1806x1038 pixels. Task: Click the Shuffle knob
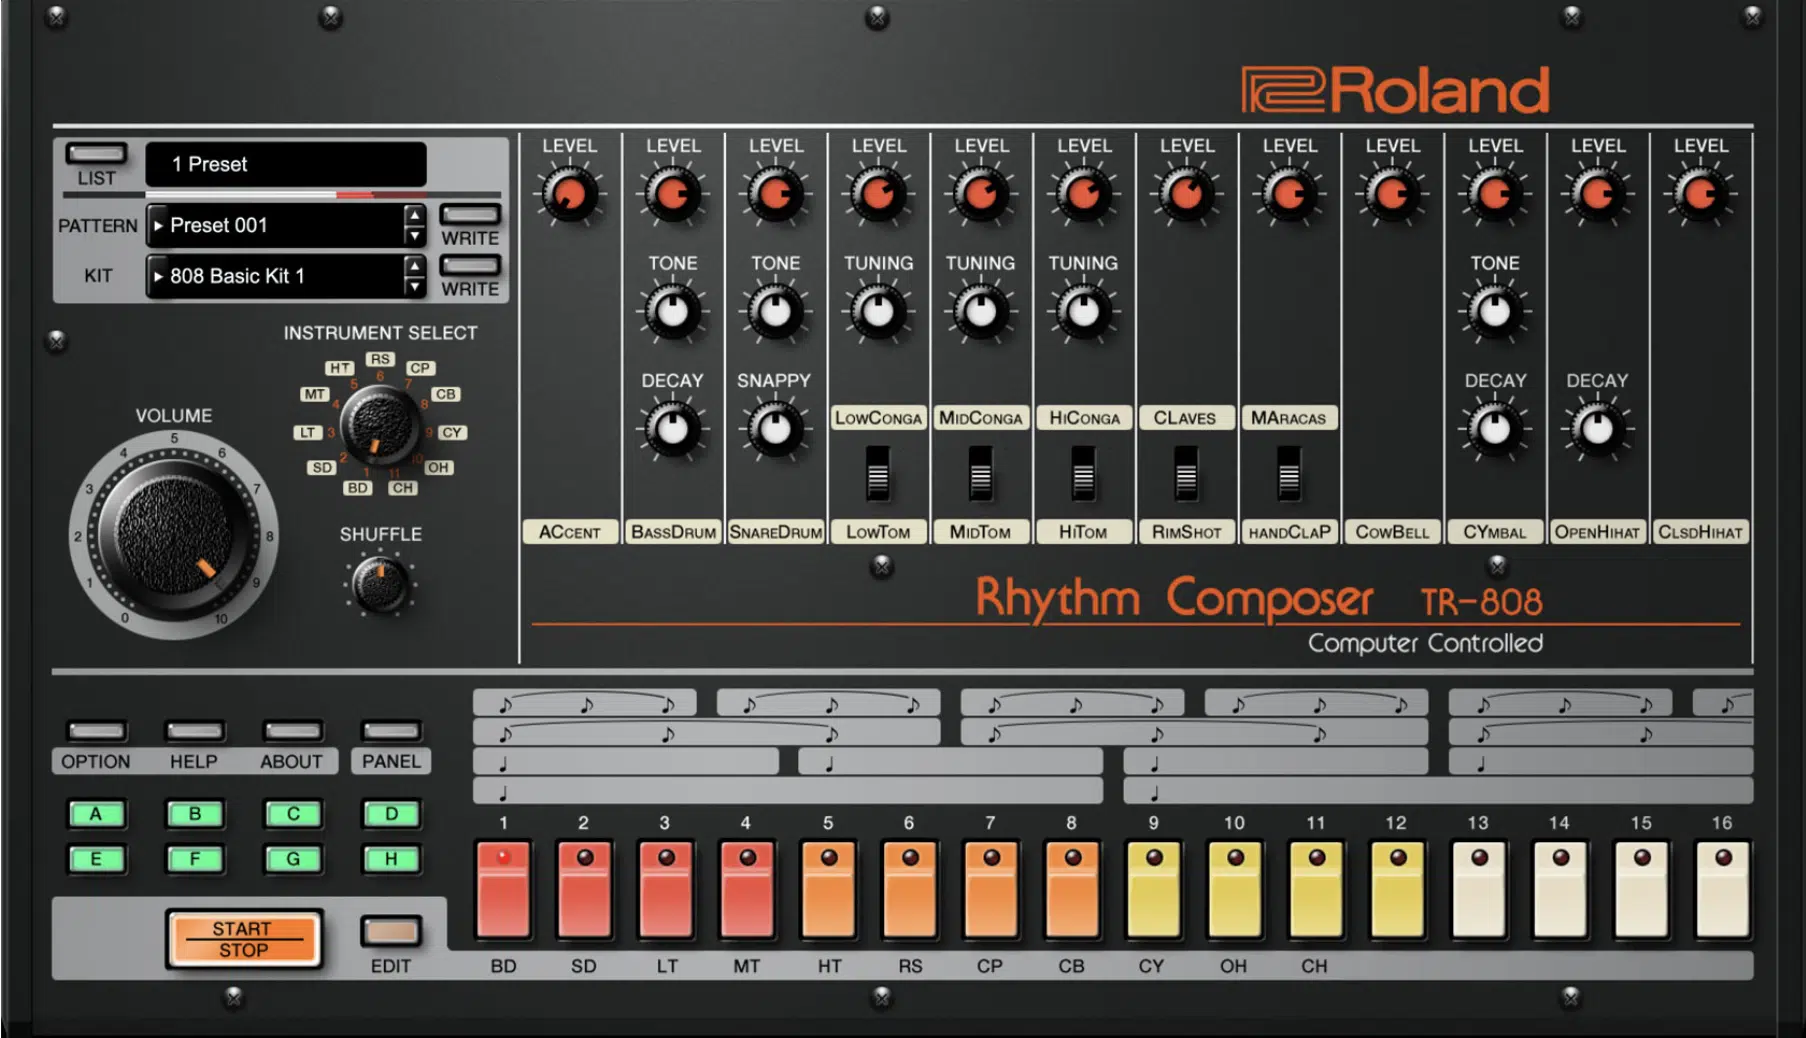click(x=380, y=585)
